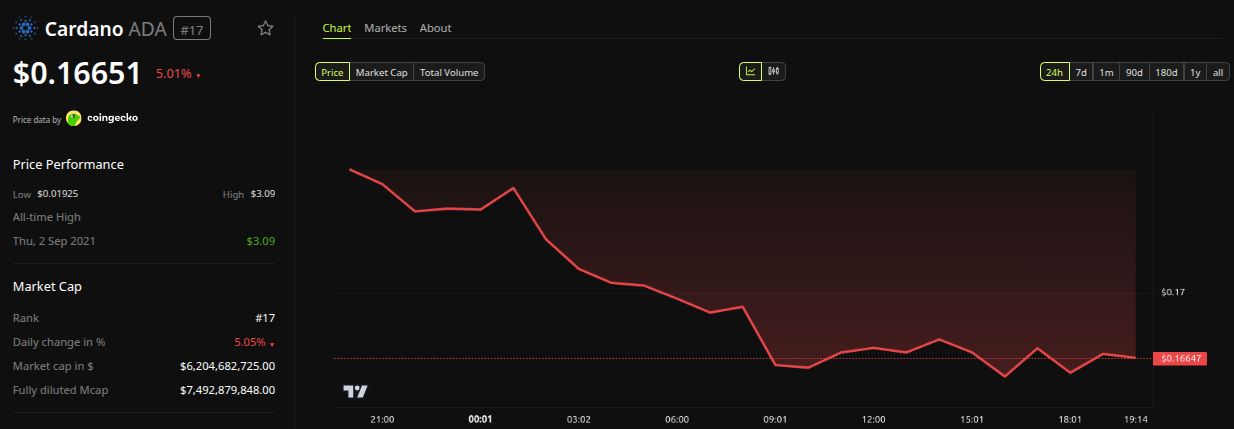Screen dimensions: 1234x429
Task: Click the 18:01 time axis label
Action: [1070, 419]
